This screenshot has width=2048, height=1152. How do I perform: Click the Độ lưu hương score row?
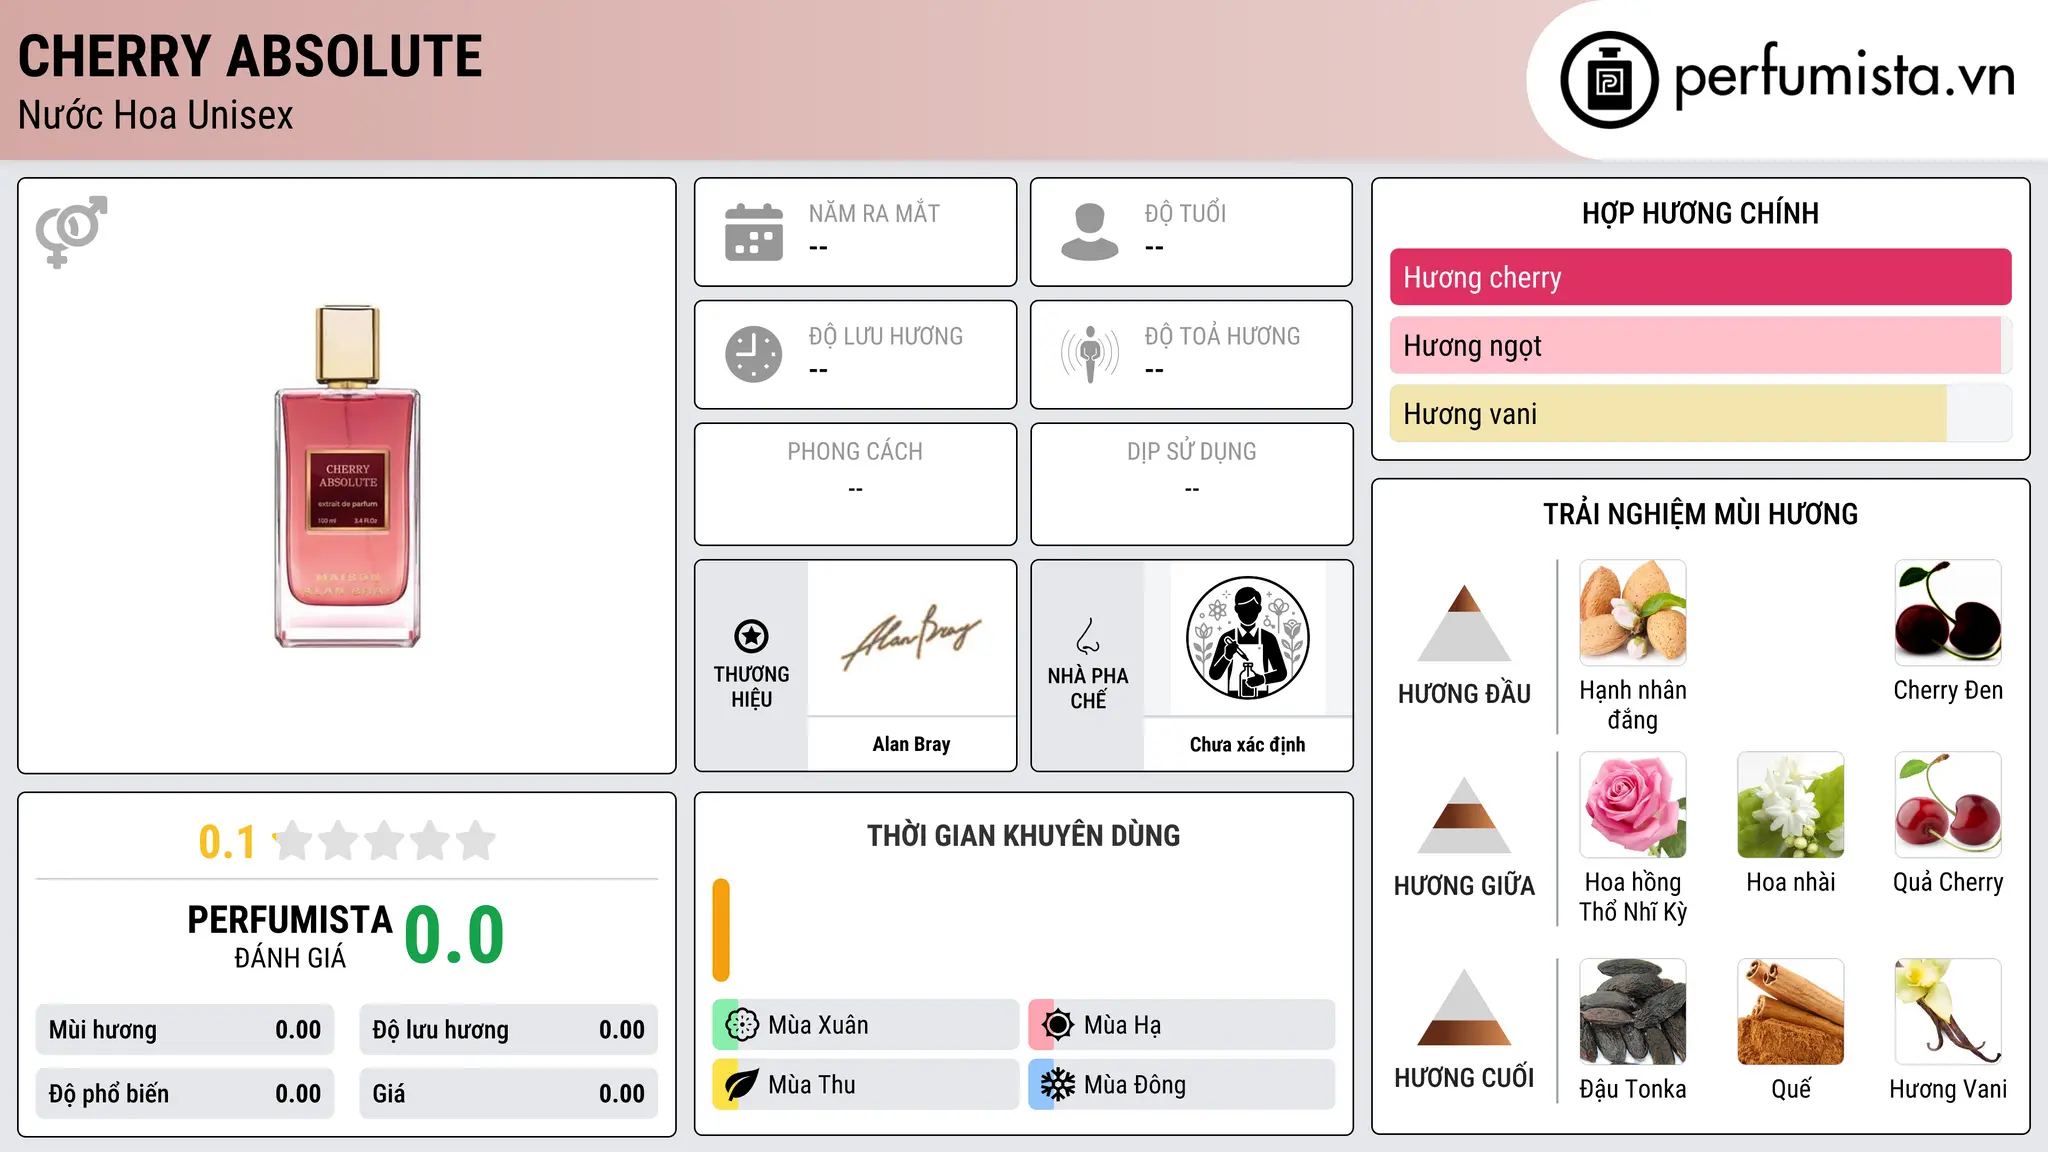508,1030
